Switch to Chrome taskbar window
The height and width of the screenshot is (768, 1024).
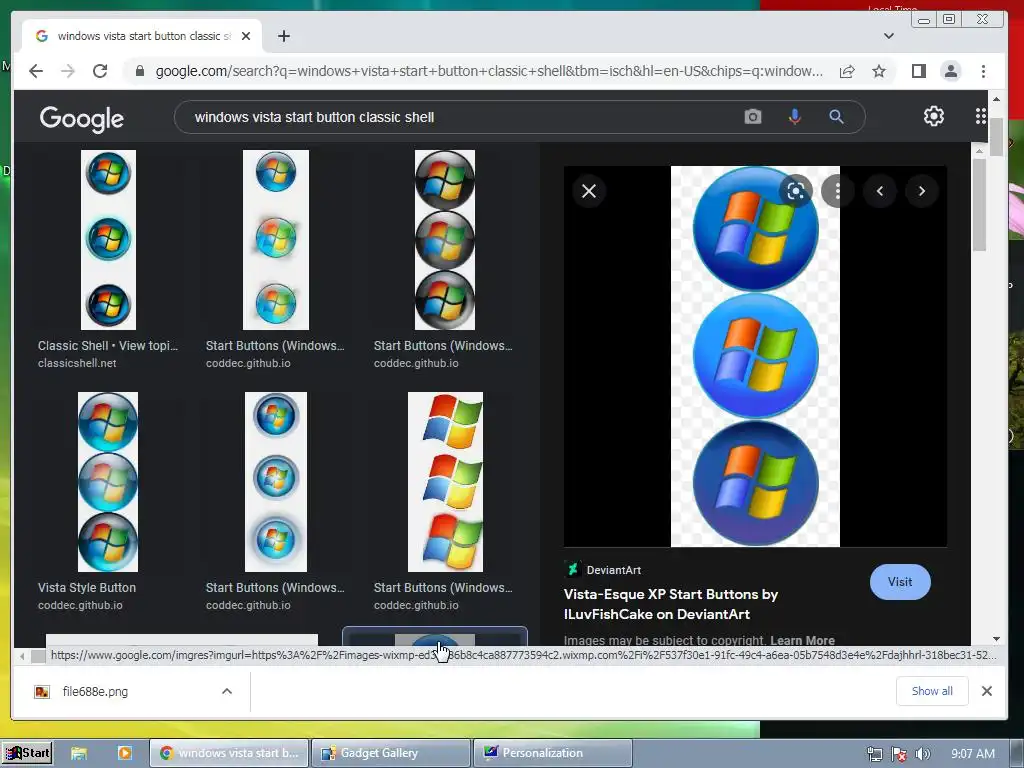point(229,753)
